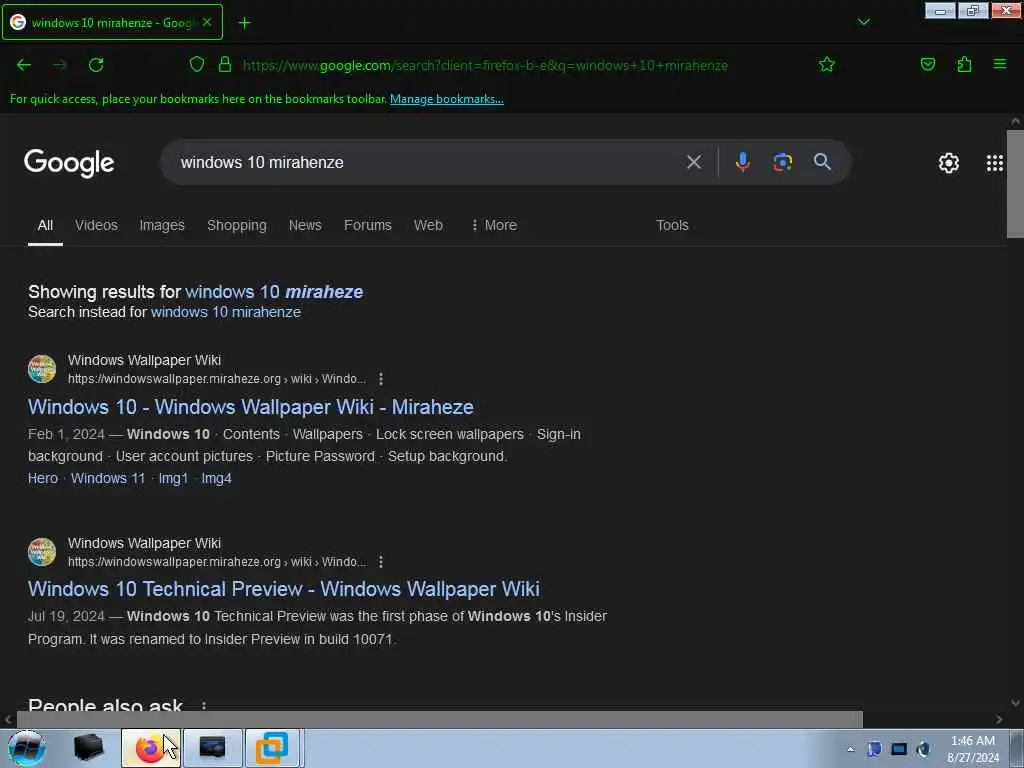The image size is (1024, 768).
Task: Open the Windows Start orb
Action: pos(27,748)
